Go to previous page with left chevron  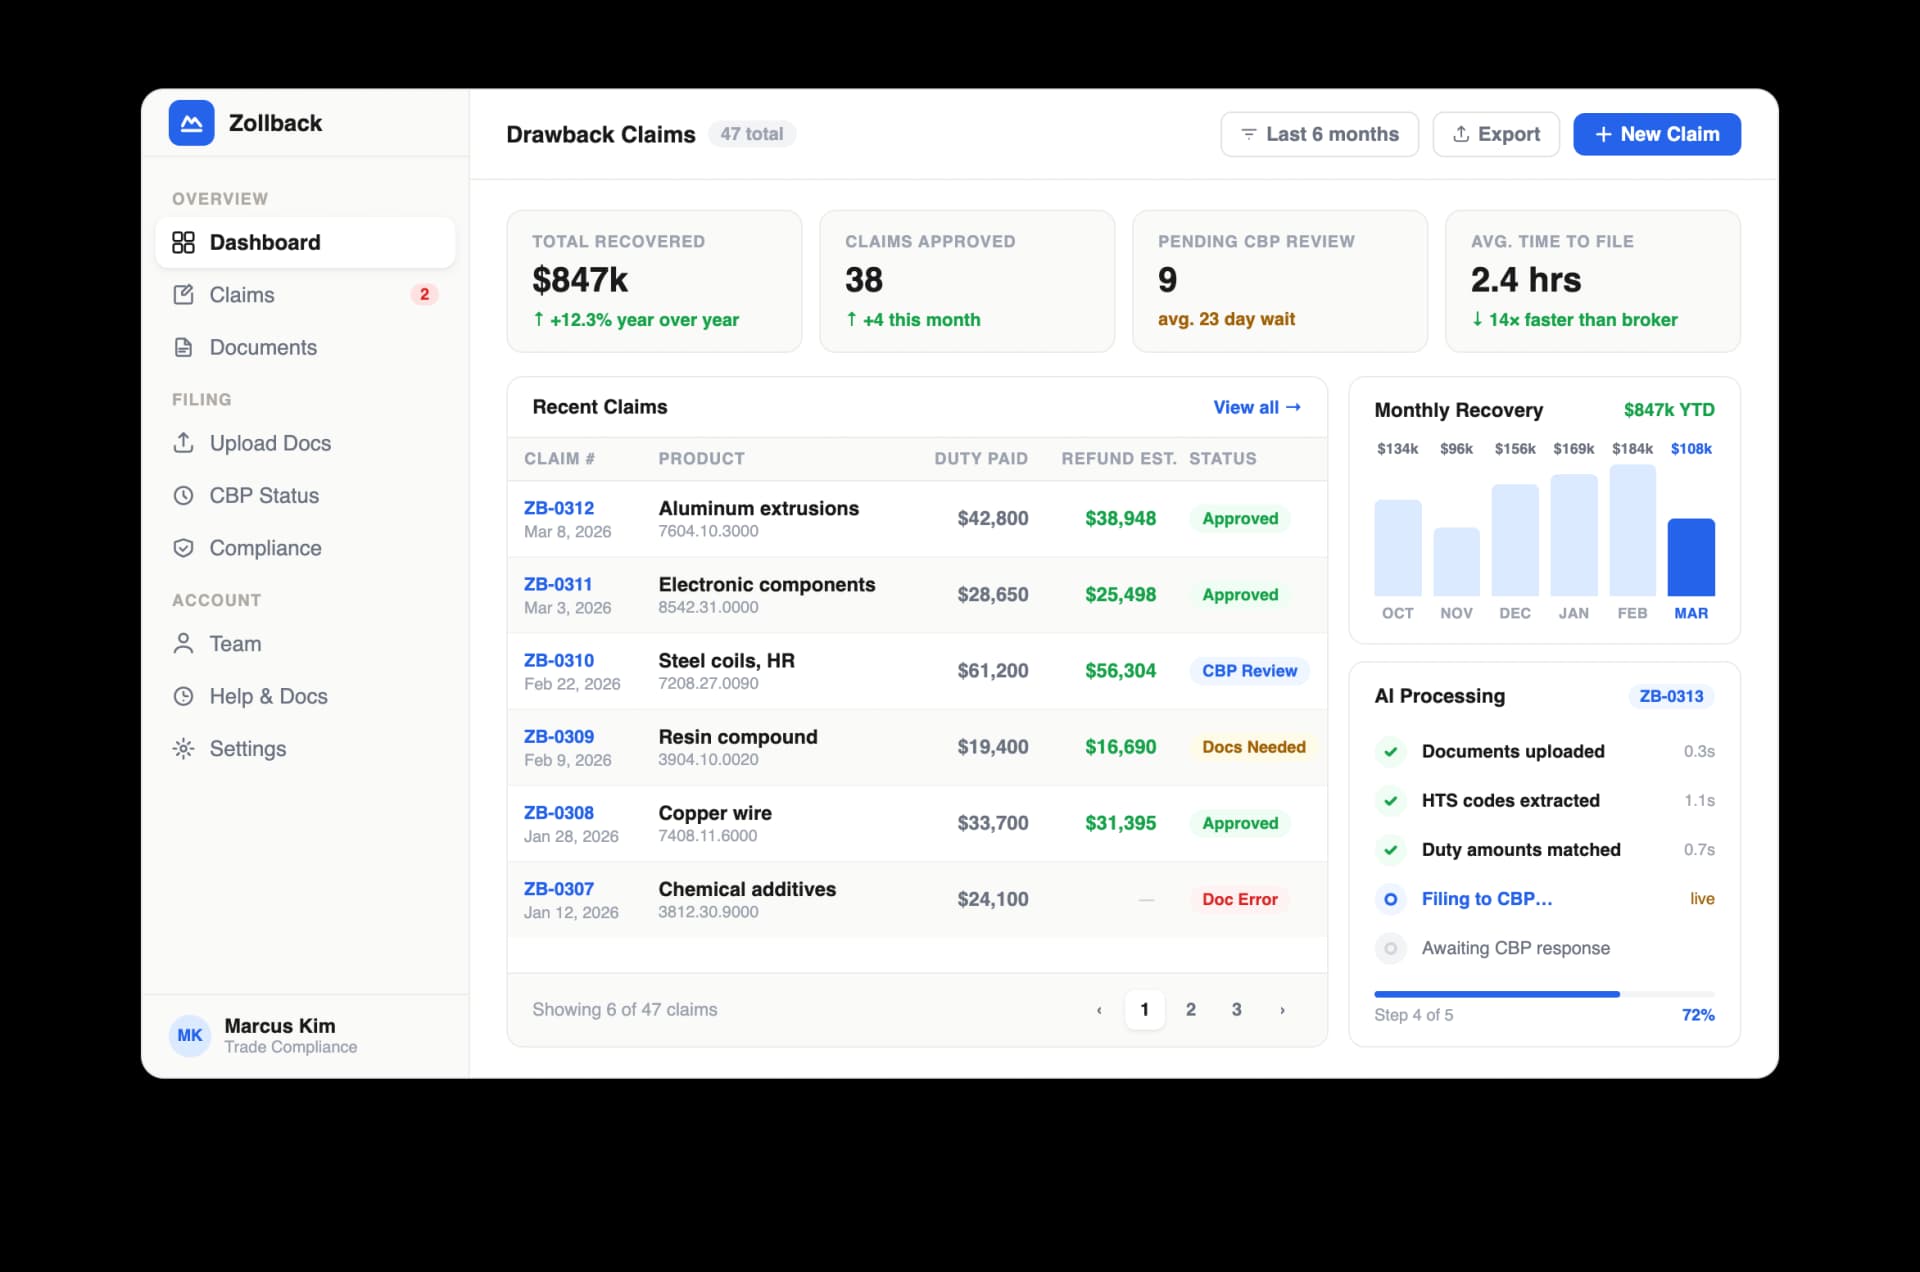click(1099, 1010)
